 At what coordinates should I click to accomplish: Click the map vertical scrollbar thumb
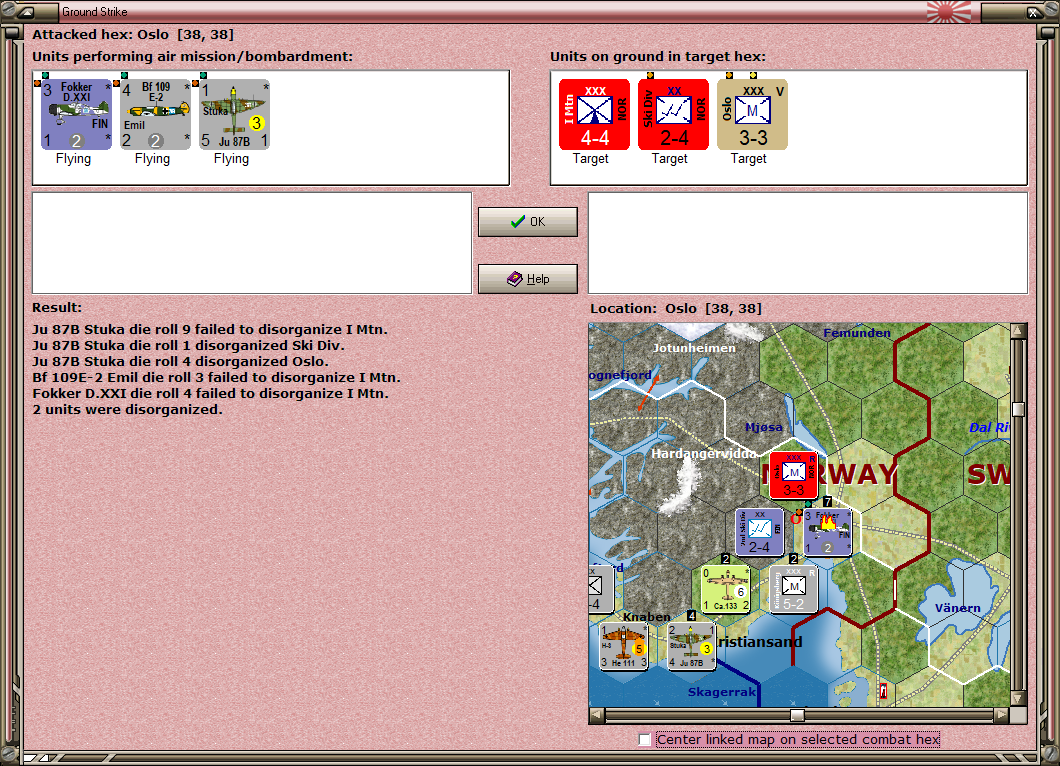1019,409
